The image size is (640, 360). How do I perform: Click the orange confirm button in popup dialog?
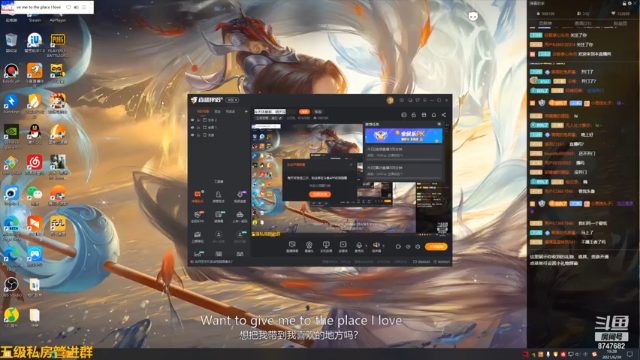pyautogui.click(x=320, y=194)
